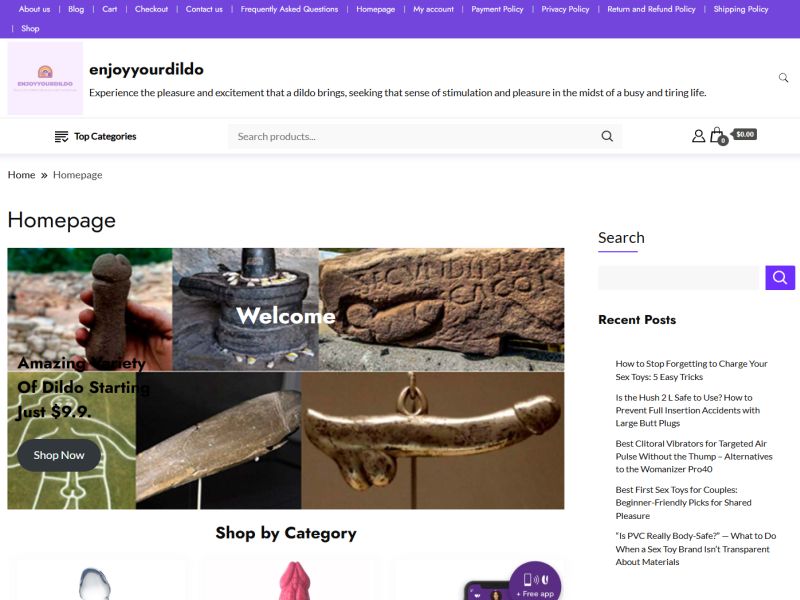Submit product search with magnifier icon
800x600 pixels.
pos(607,136)
